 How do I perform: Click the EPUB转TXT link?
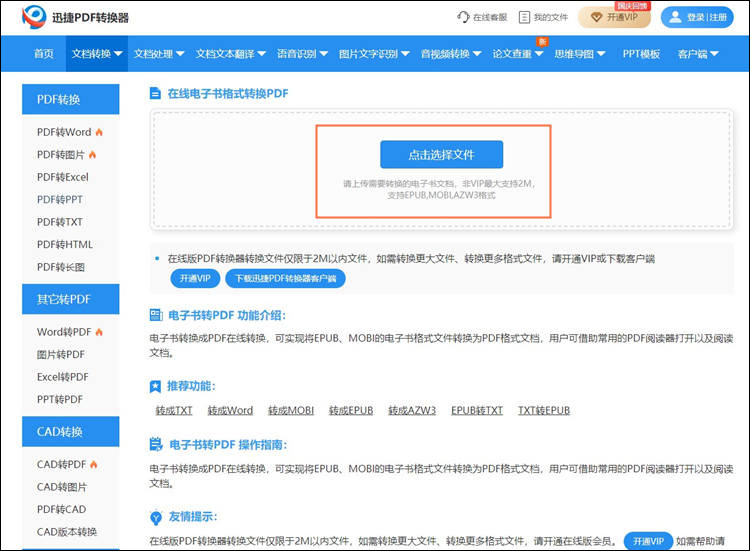pos(477,411)
